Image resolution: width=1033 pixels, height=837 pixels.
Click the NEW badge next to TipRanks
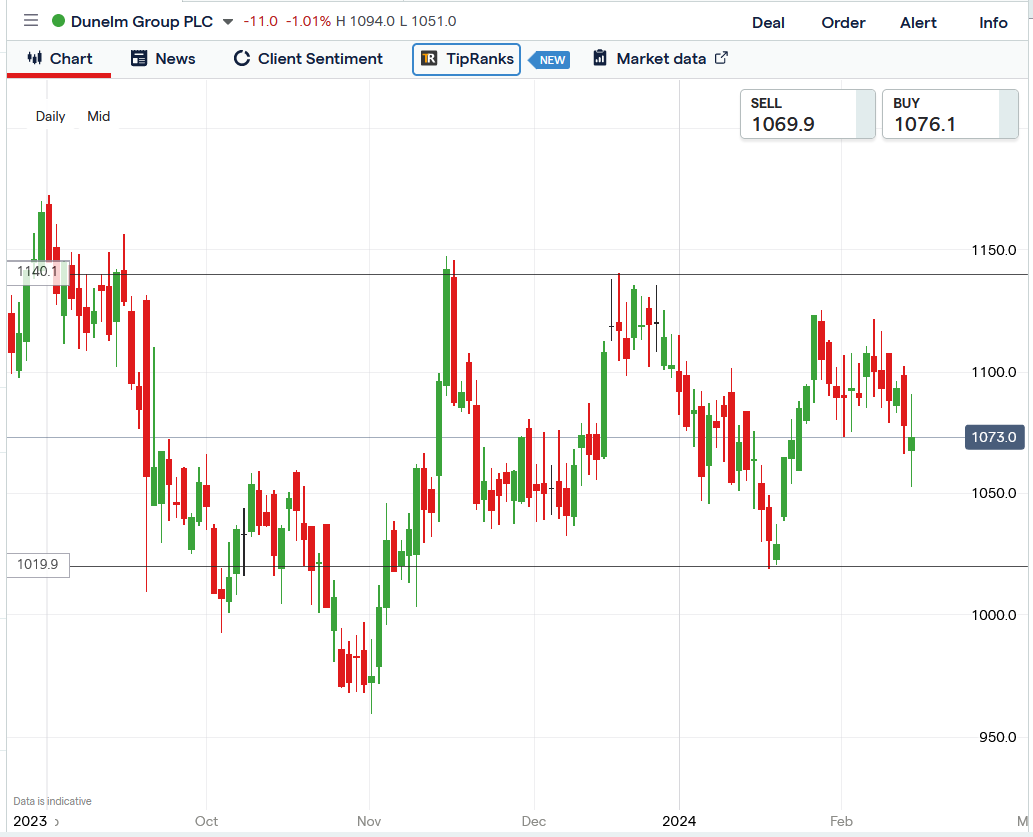pyautogui.click(x=551, y=60)
